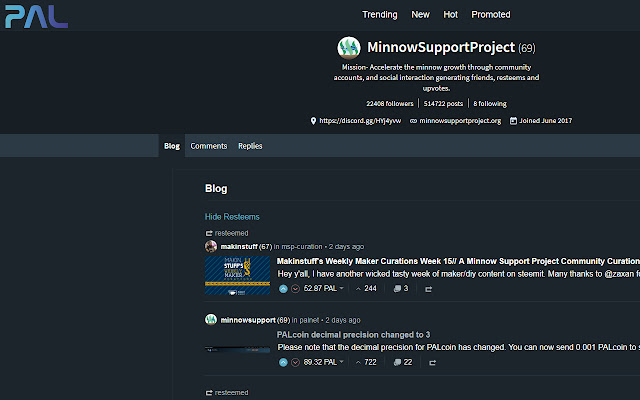Click Hide Resteems link
The width and height of the screenshot is (640, 400).
(232, 217)
